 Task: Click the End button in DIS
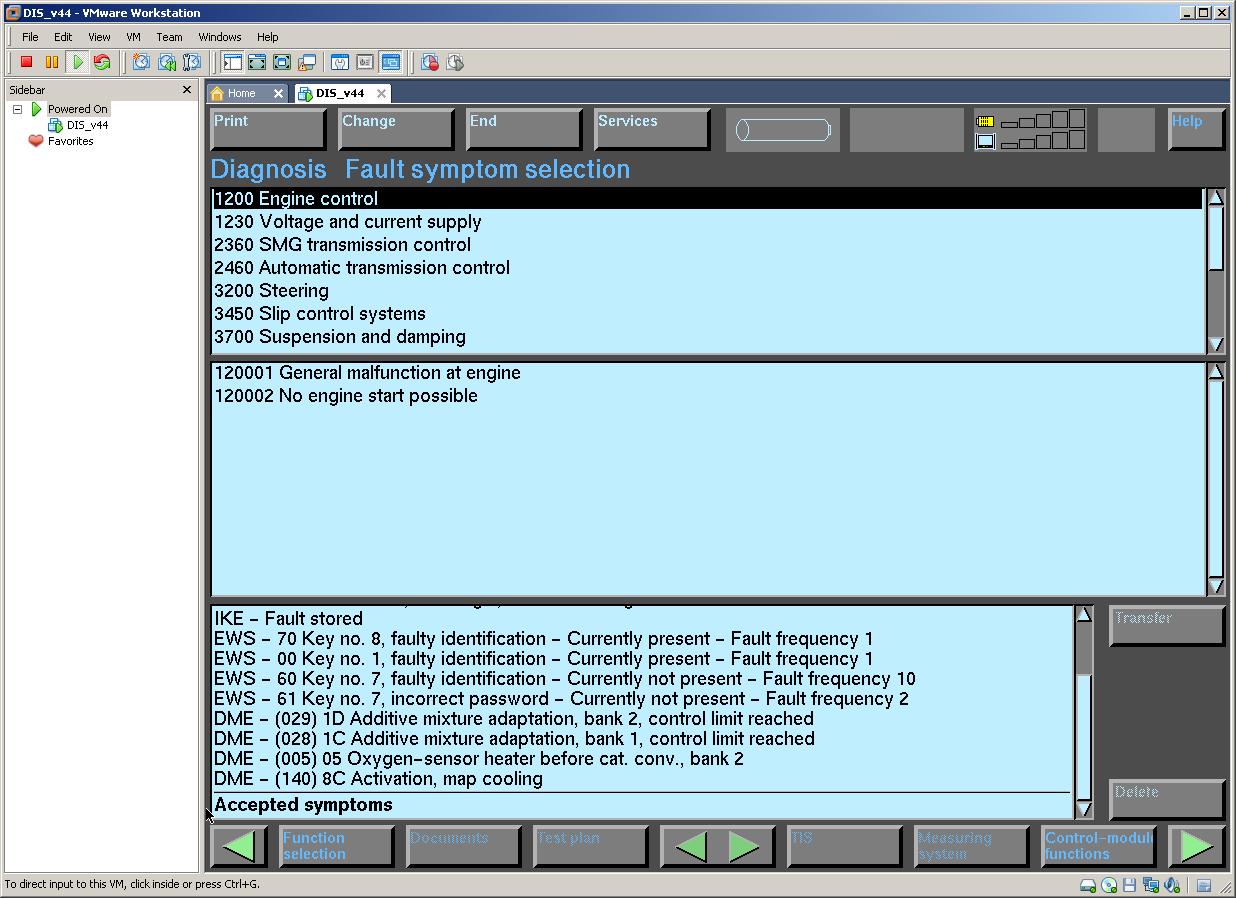pos(524,130)
